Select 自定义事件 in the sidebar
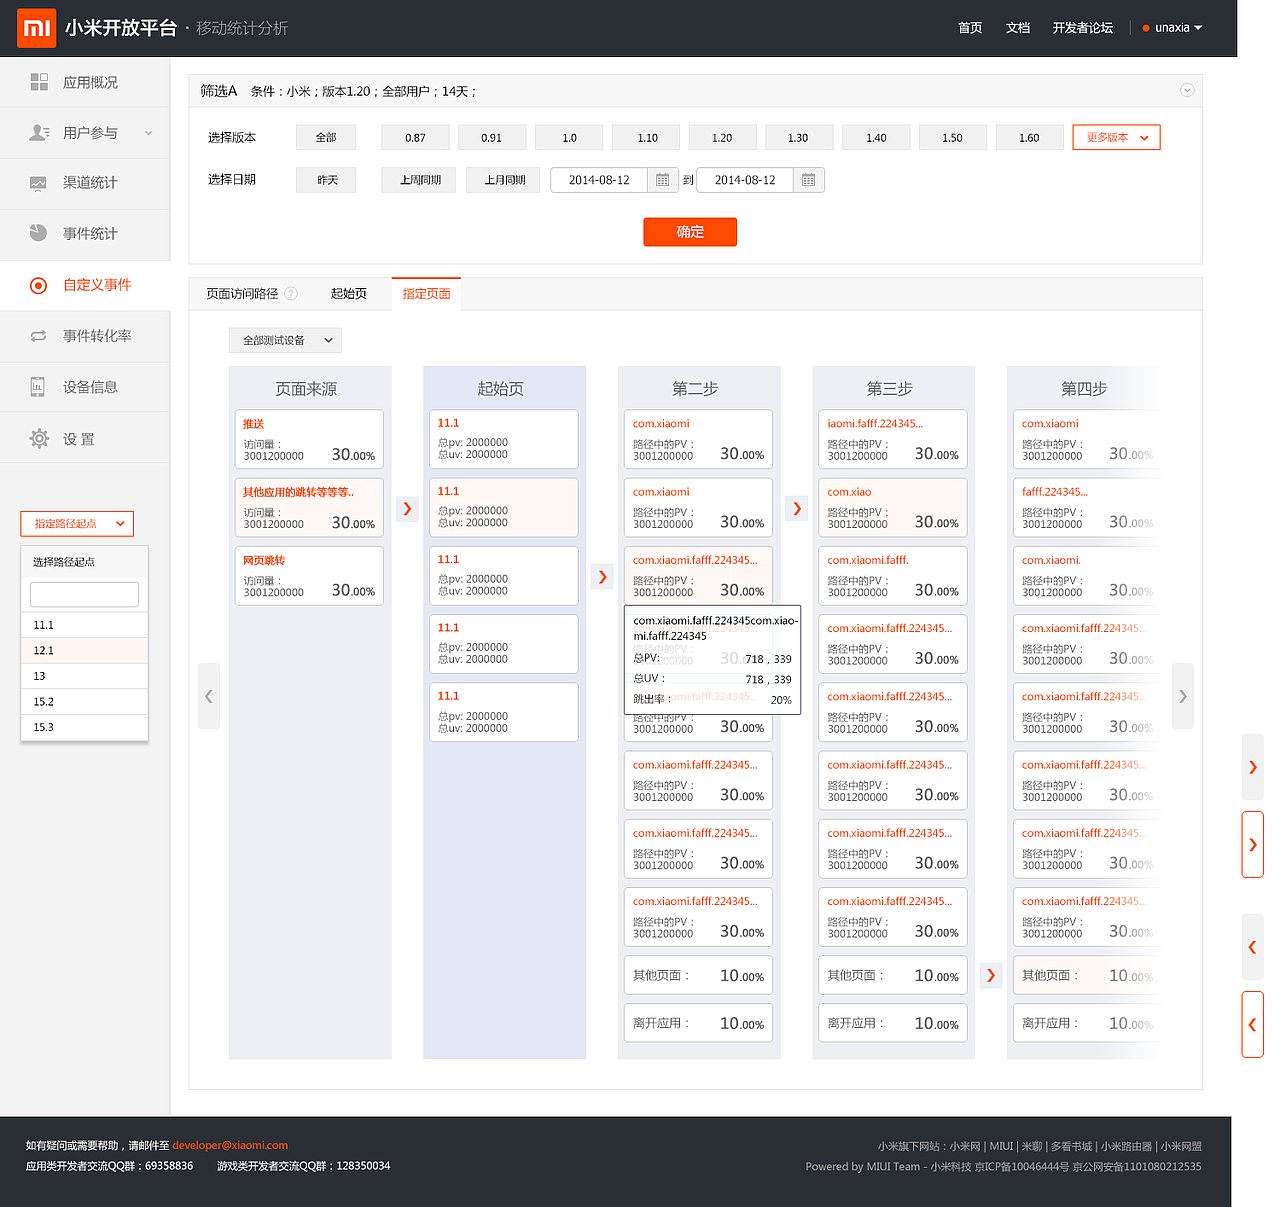The height and width of the screenshot is (1207, 1280). coord(85,285)
